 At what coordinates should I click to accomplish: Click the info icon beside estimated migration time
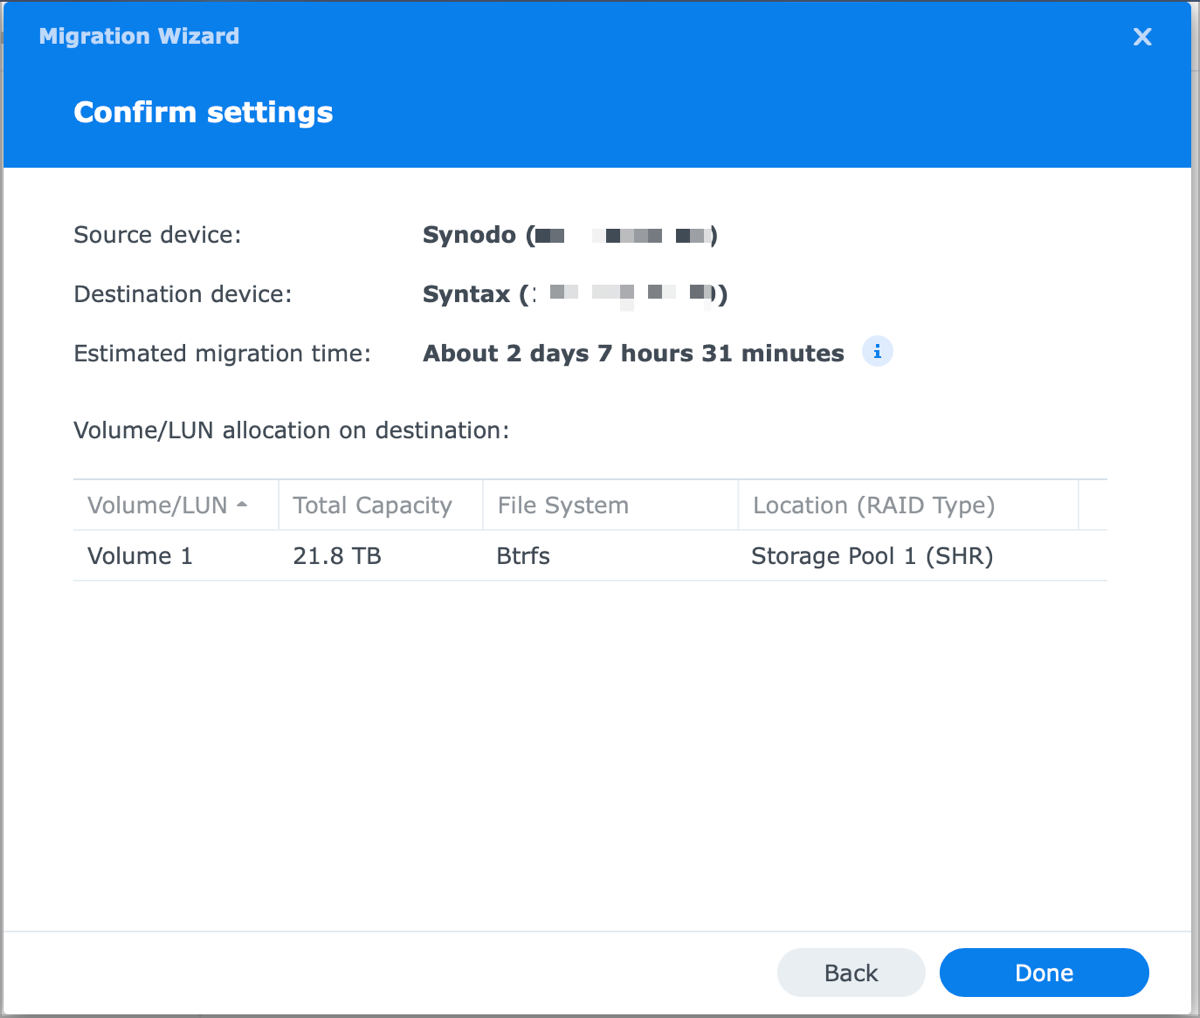(x=877, y=352)
